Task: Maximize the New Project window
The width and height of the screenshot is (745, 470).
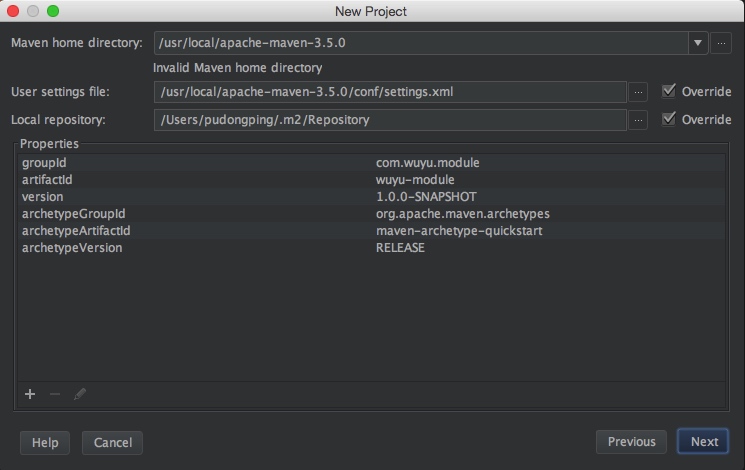Action: tap(53, 11)
